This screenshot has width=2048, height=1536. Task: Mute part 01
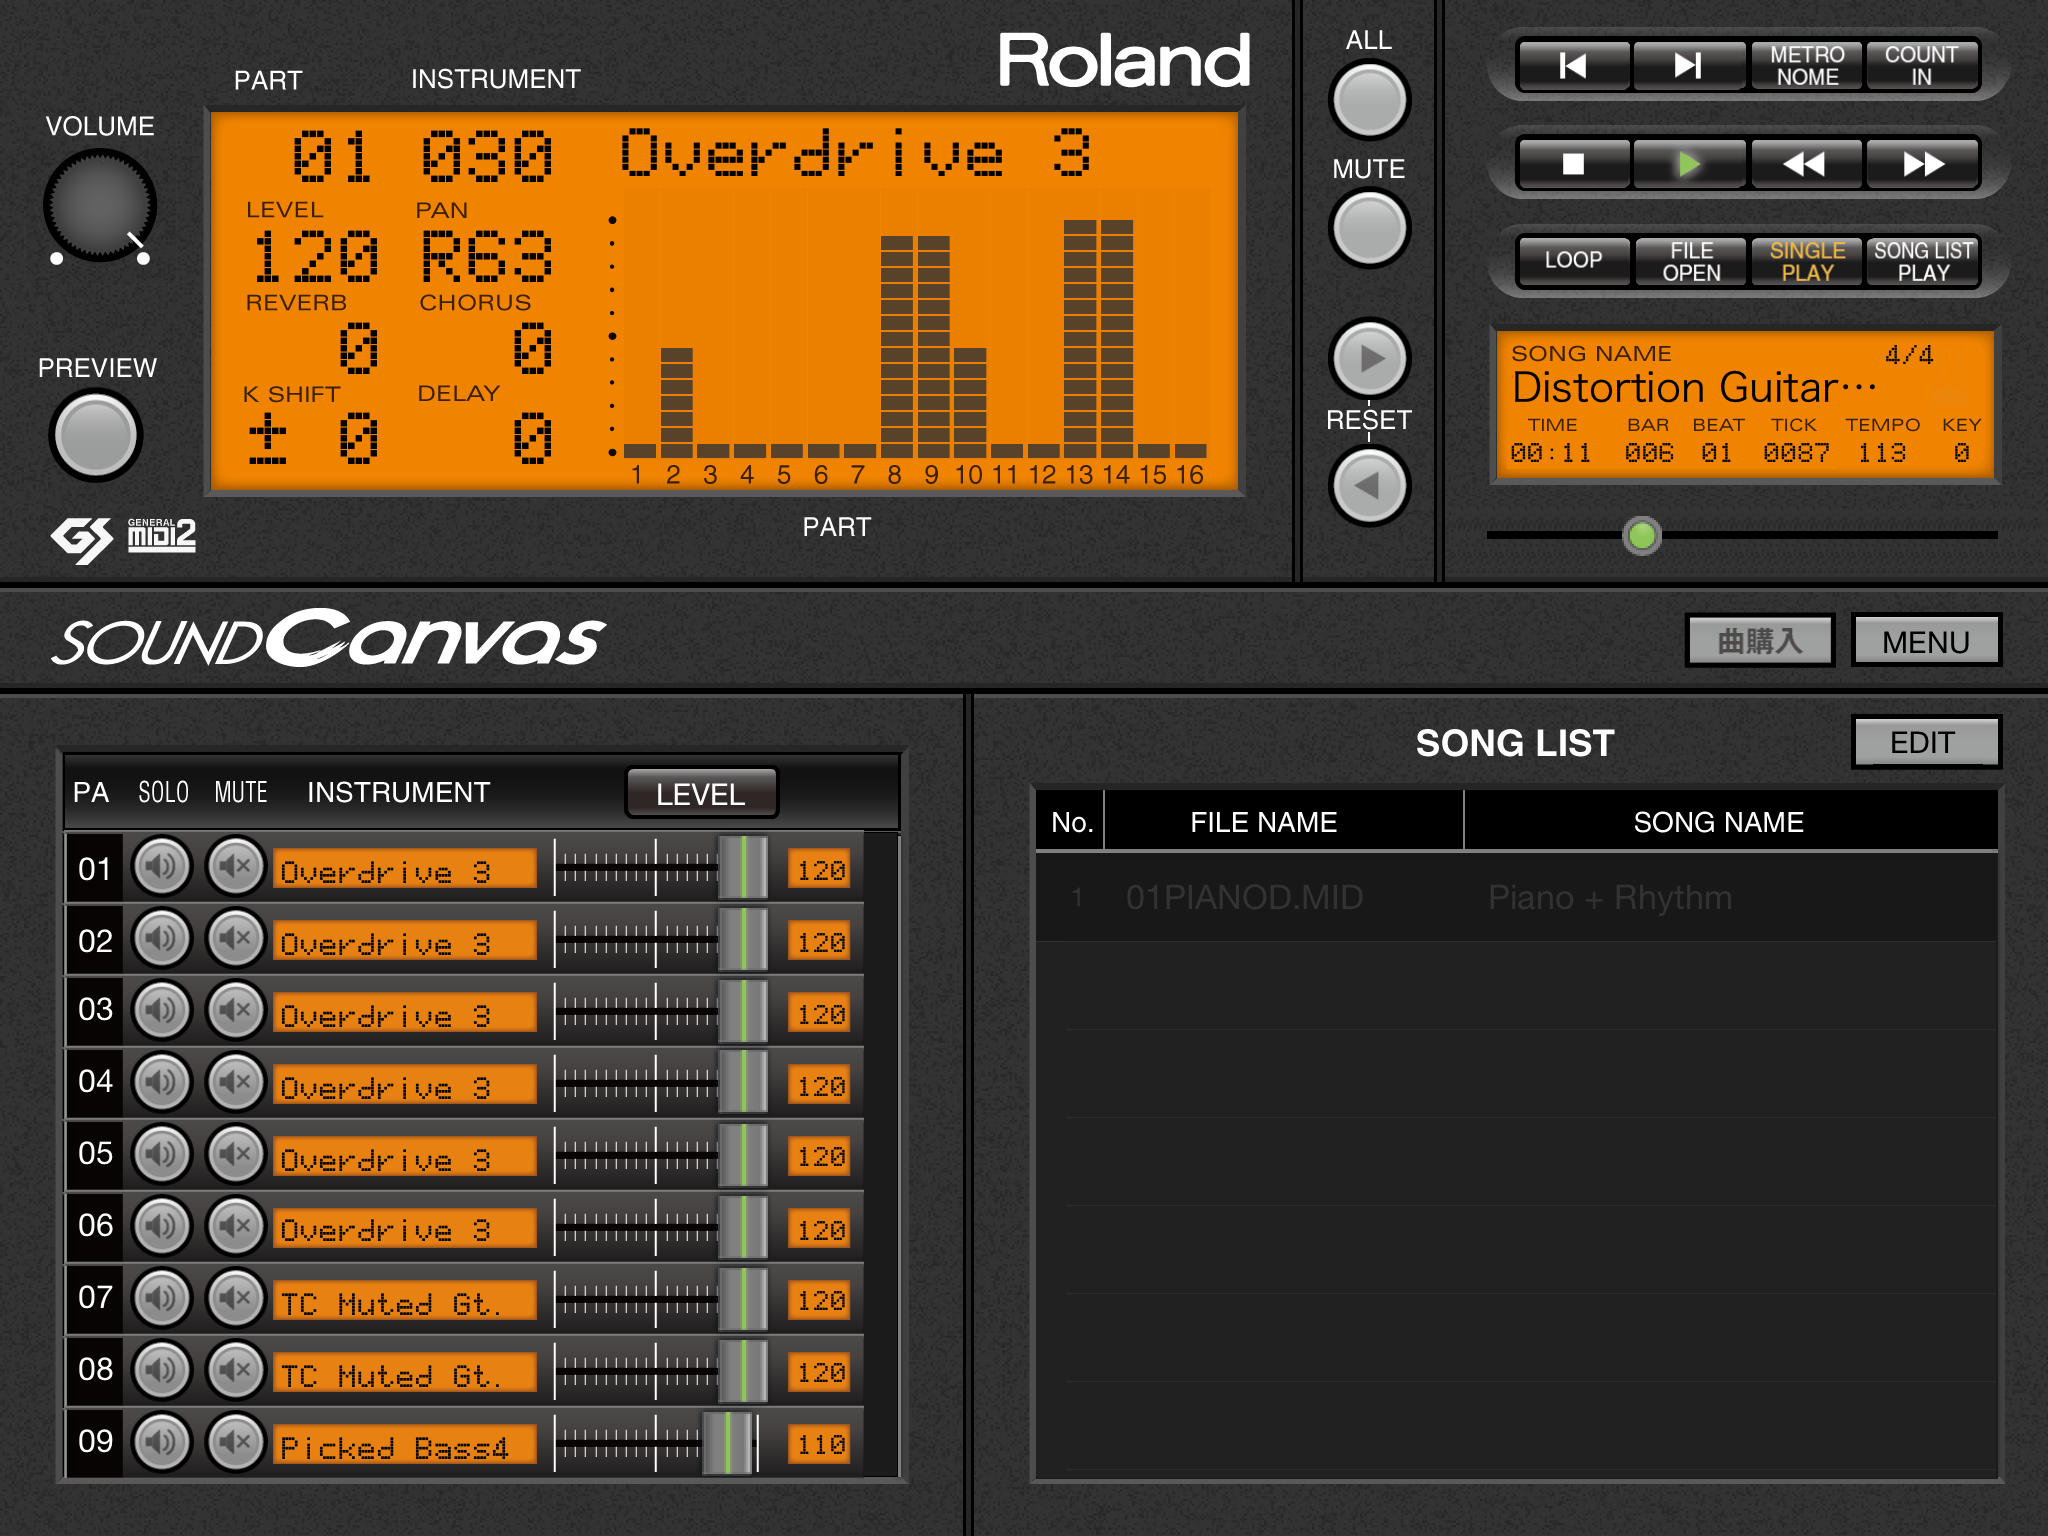[x=236, y=867]
